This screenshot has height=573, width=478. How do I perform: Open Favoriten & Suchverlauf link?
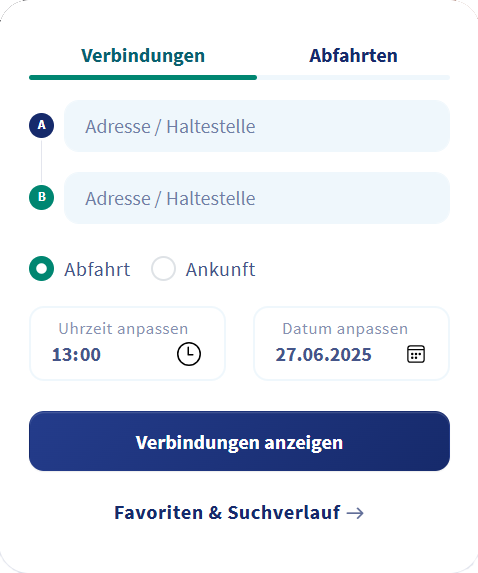(239, 512)
